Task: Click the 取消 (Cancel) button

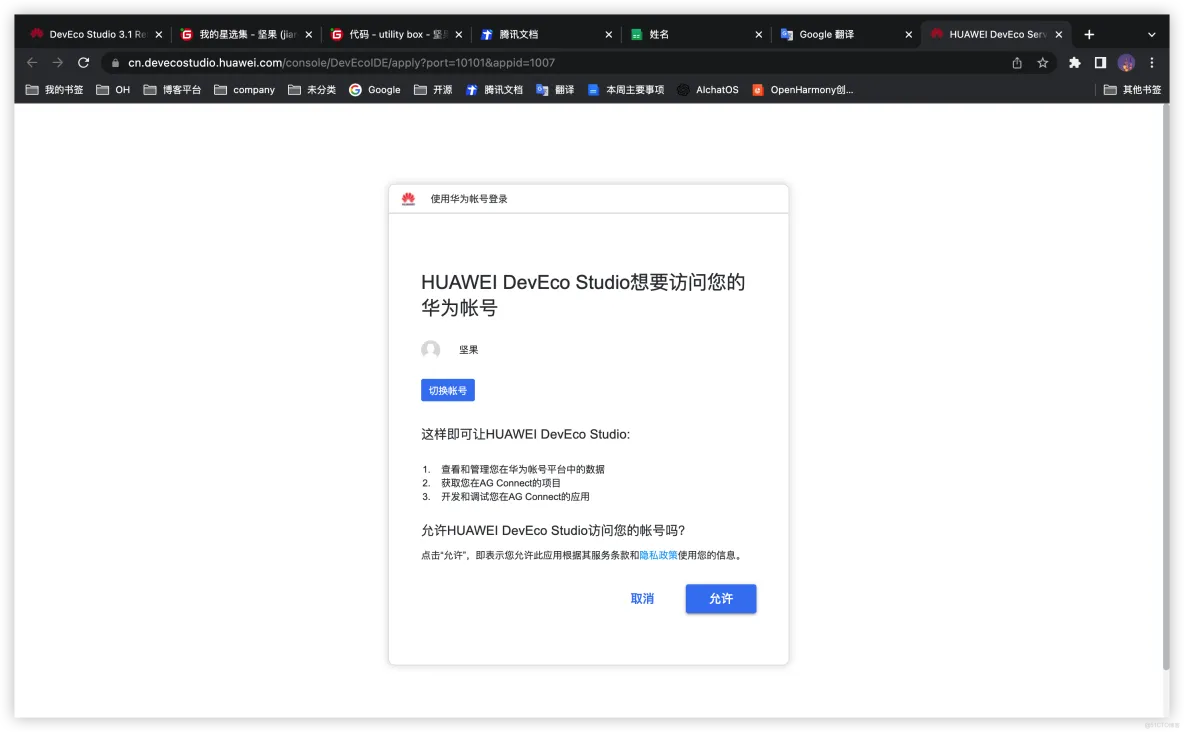Action: (x=642, y=598)
